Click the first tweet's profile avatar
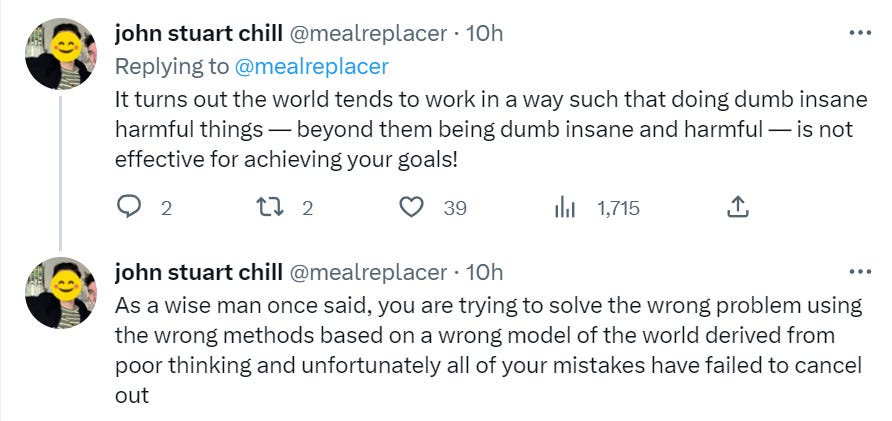 (60, 53)
